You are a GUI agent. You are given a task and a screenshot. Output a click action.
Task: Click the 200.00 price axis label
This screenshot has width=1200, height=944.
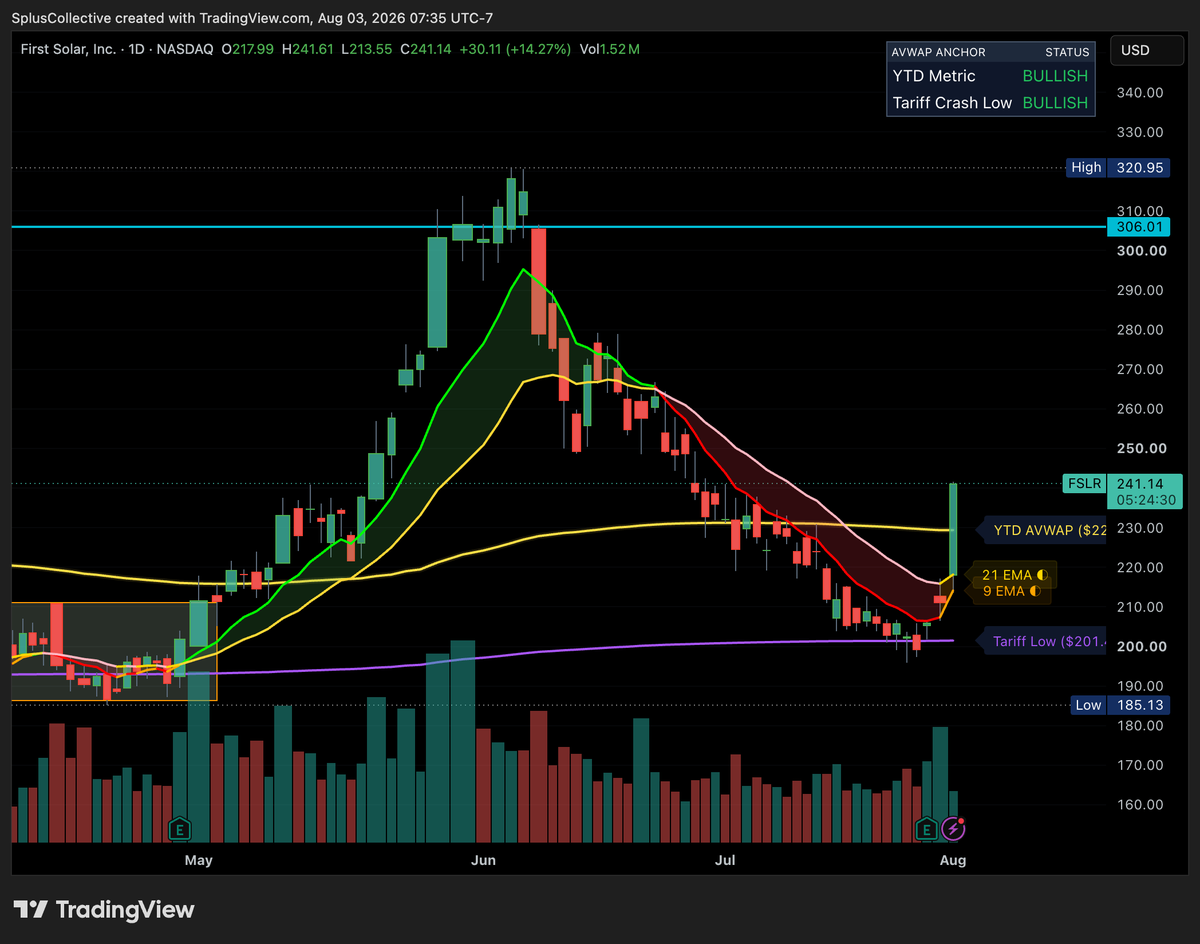[1141, 647]
